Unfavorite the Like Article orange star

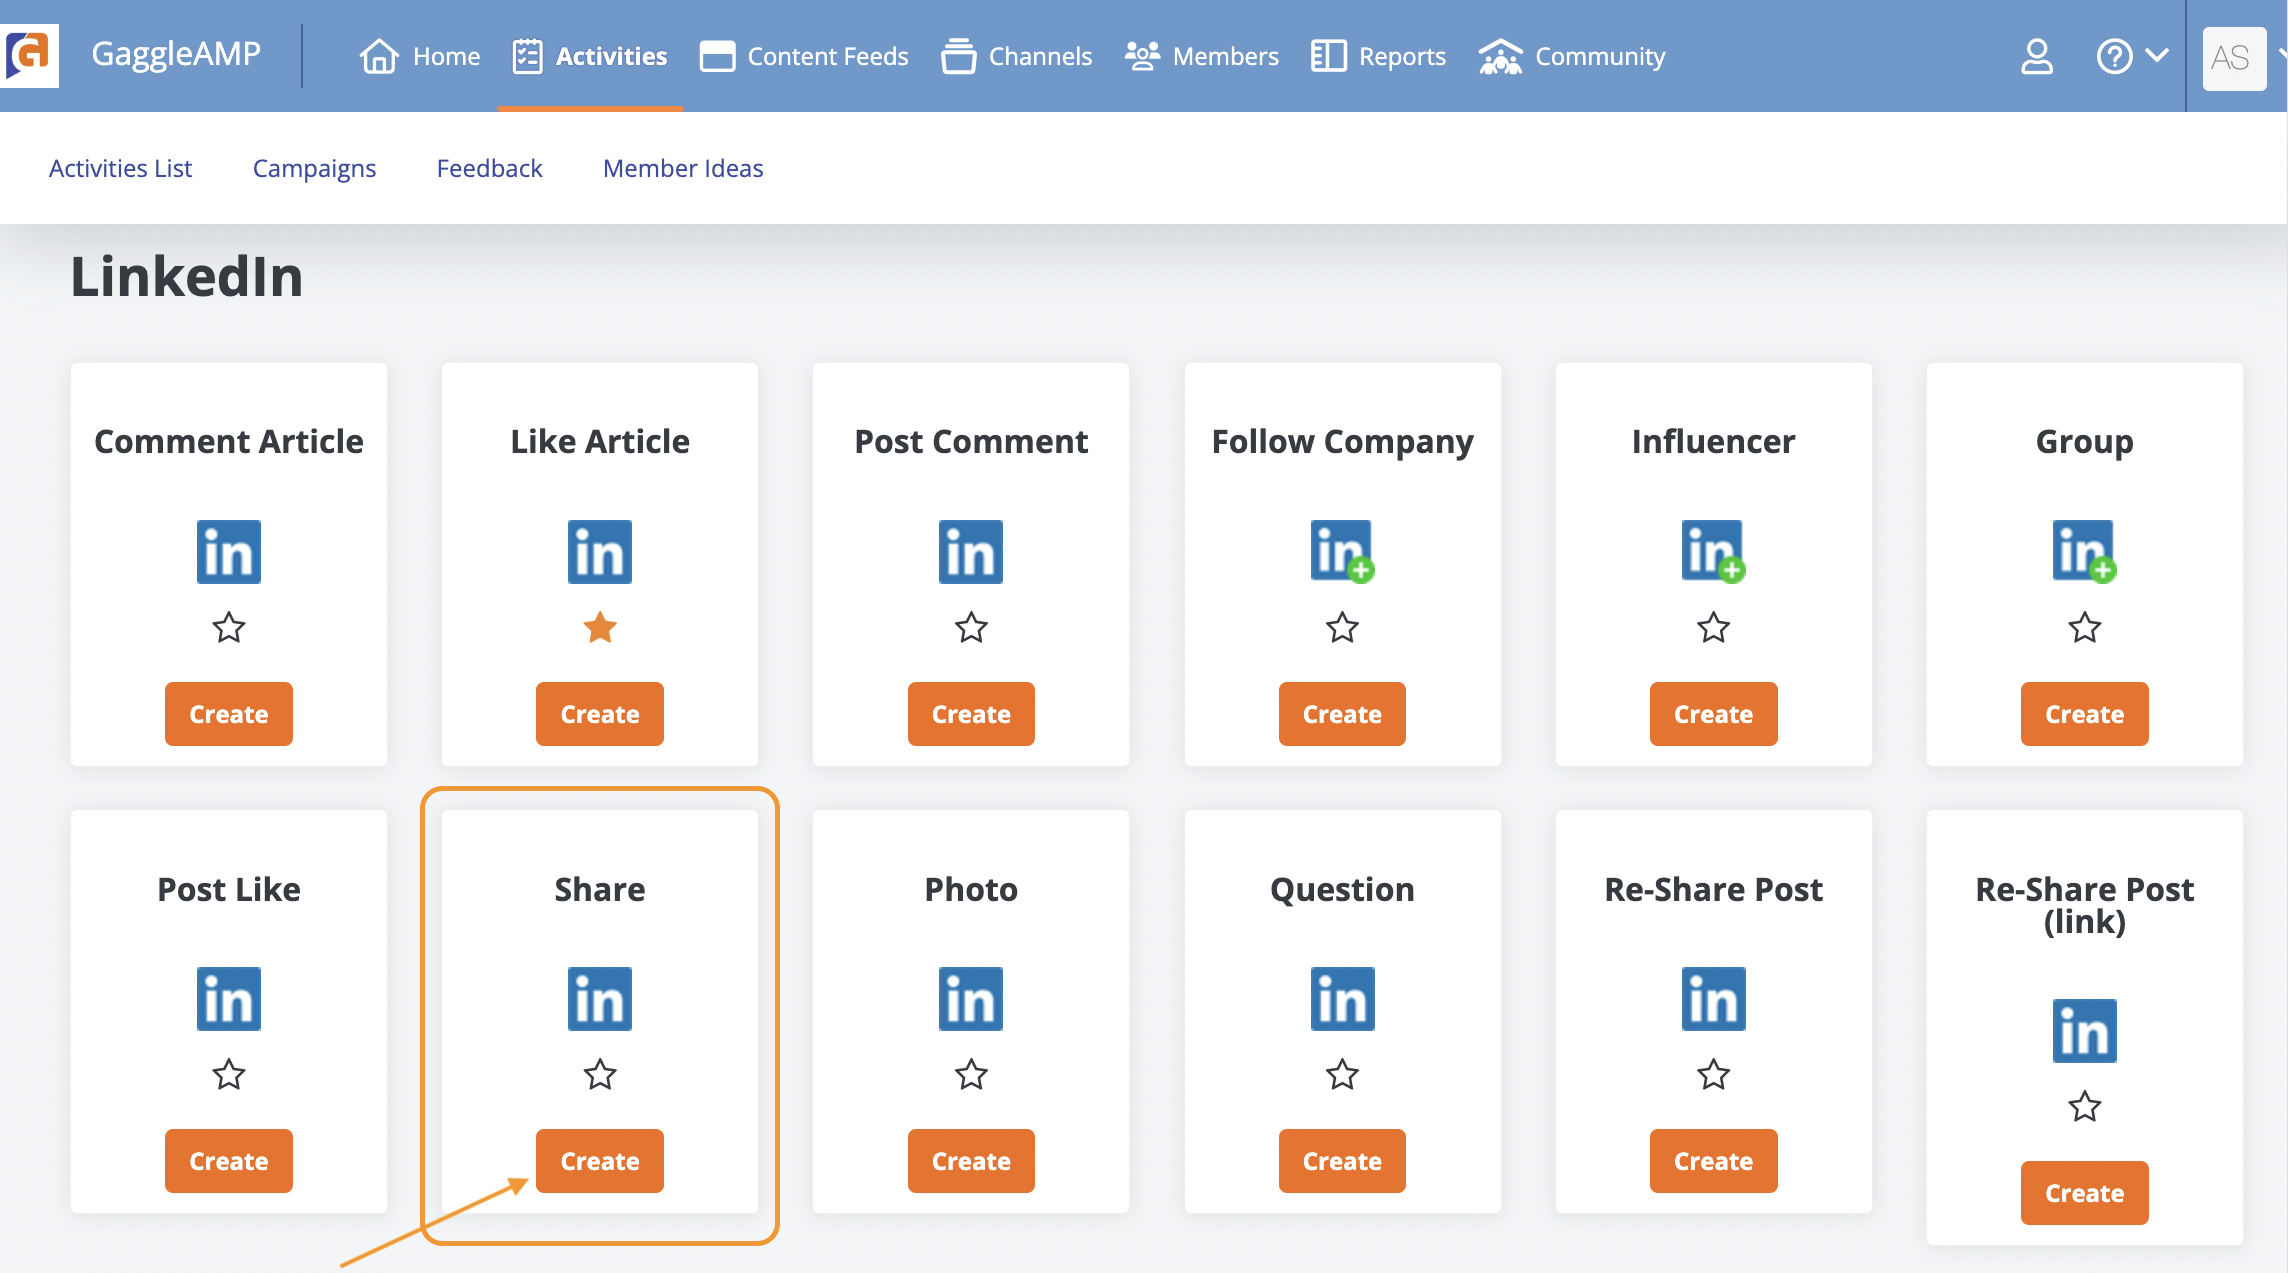coord(600,628)
